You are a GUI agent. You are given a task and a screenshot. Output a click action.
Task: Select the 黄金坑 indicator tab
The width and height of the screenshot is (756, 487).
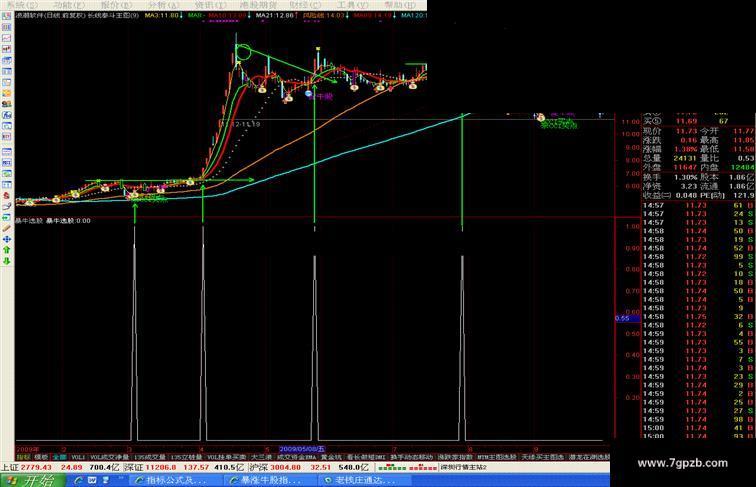click(x=331, y=457)
